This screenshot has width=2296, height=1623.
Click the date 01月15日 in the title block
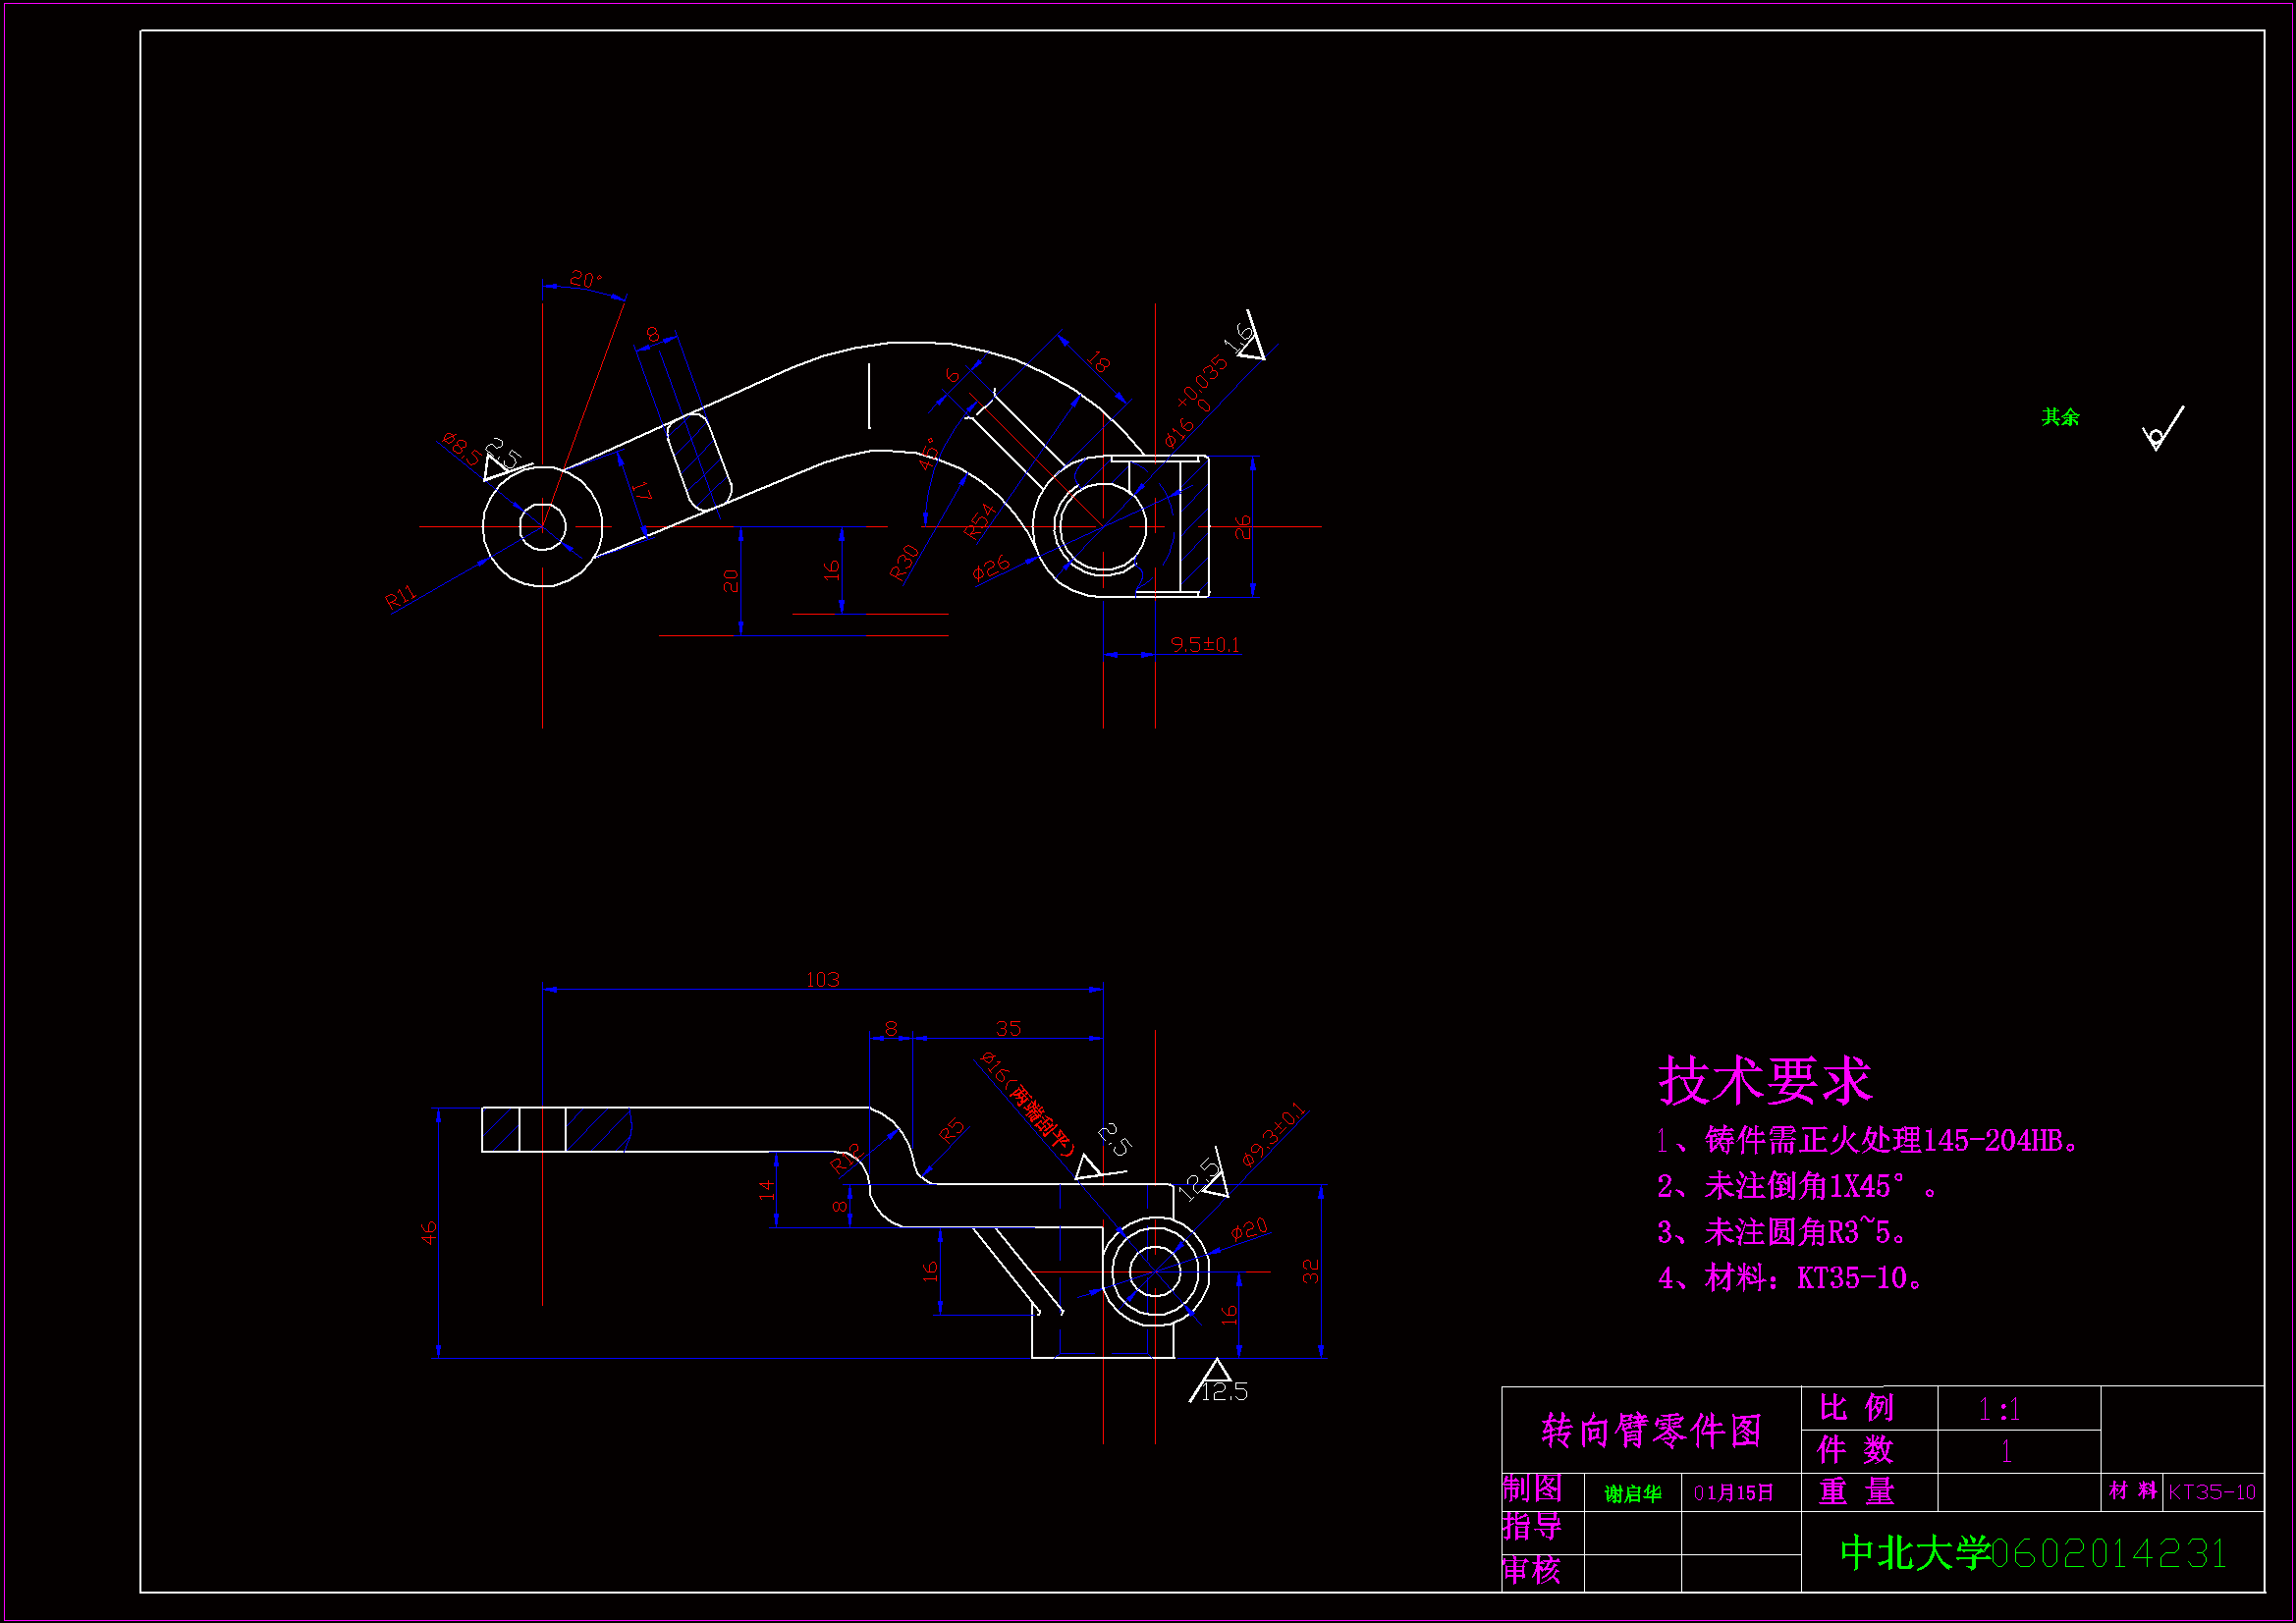tap(1733, 1494)
